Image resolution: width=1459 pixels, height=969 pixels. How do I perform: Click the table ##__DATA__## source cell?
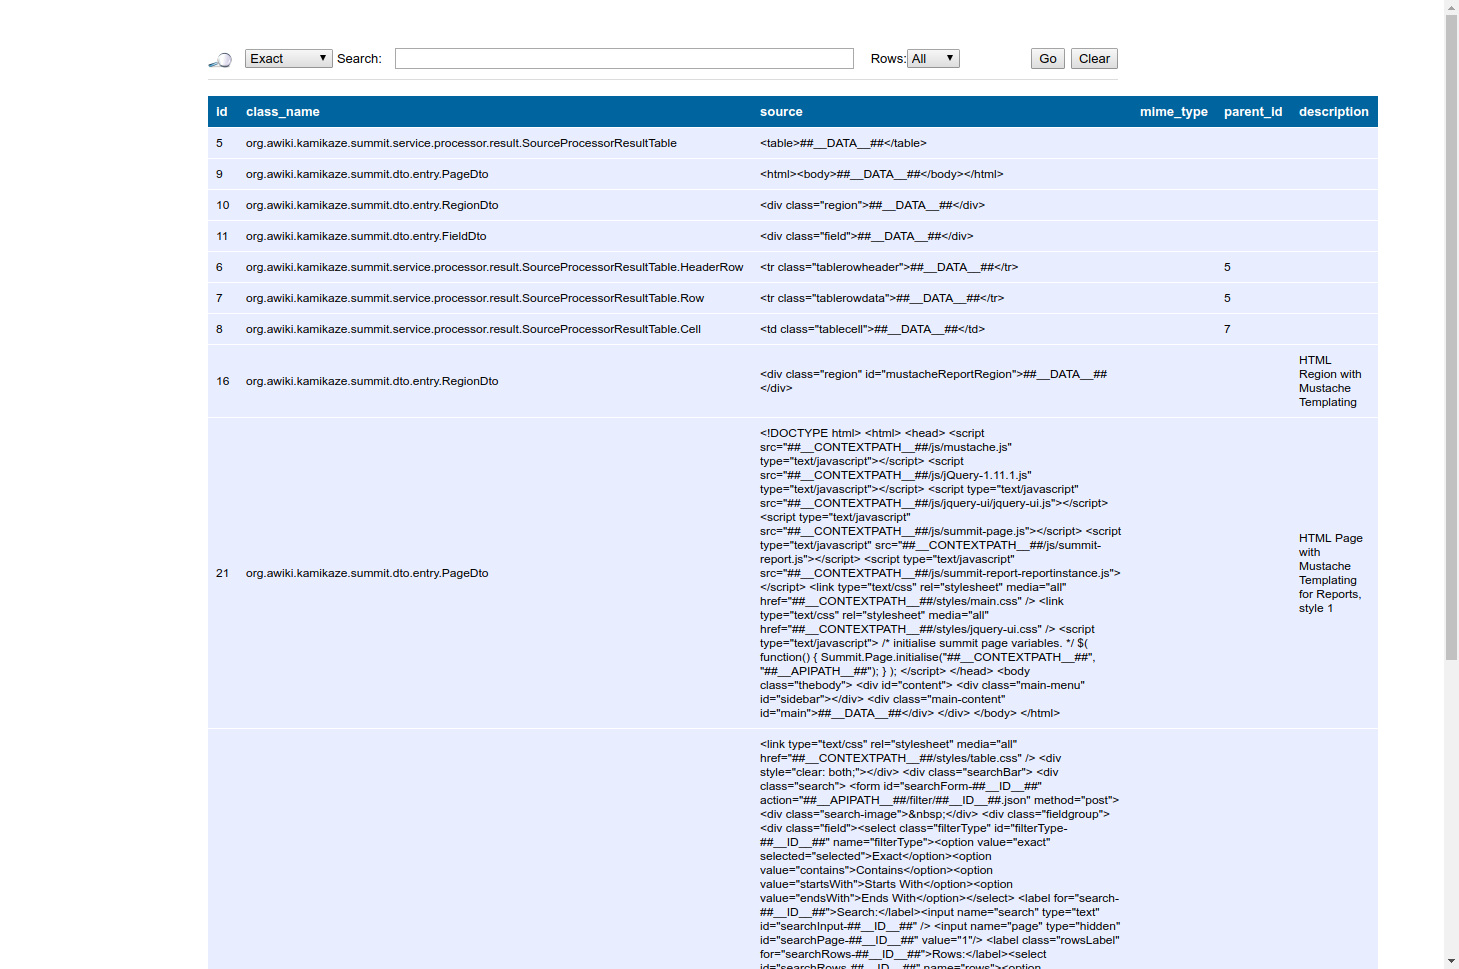coord(843,143)
